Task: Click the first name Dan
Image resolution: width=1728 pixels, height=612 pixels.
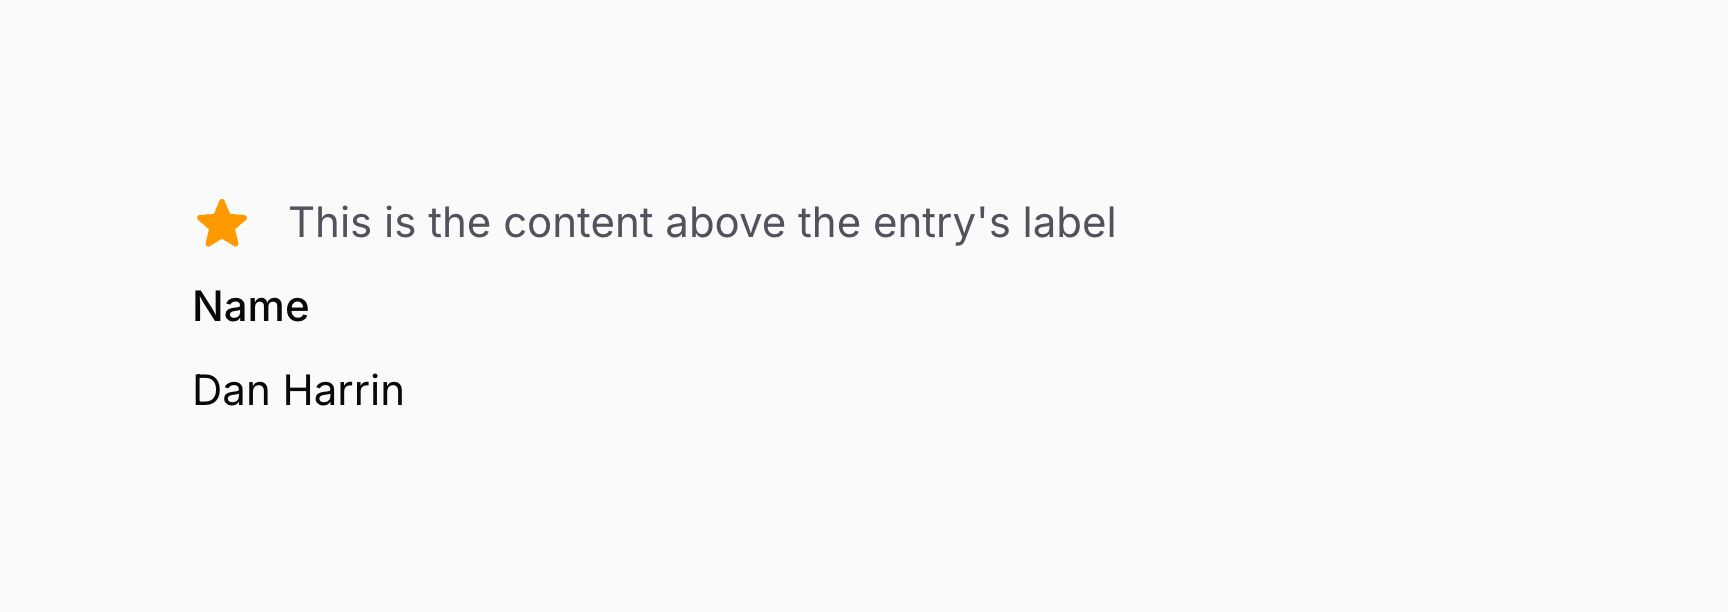Action: (229, 390)
